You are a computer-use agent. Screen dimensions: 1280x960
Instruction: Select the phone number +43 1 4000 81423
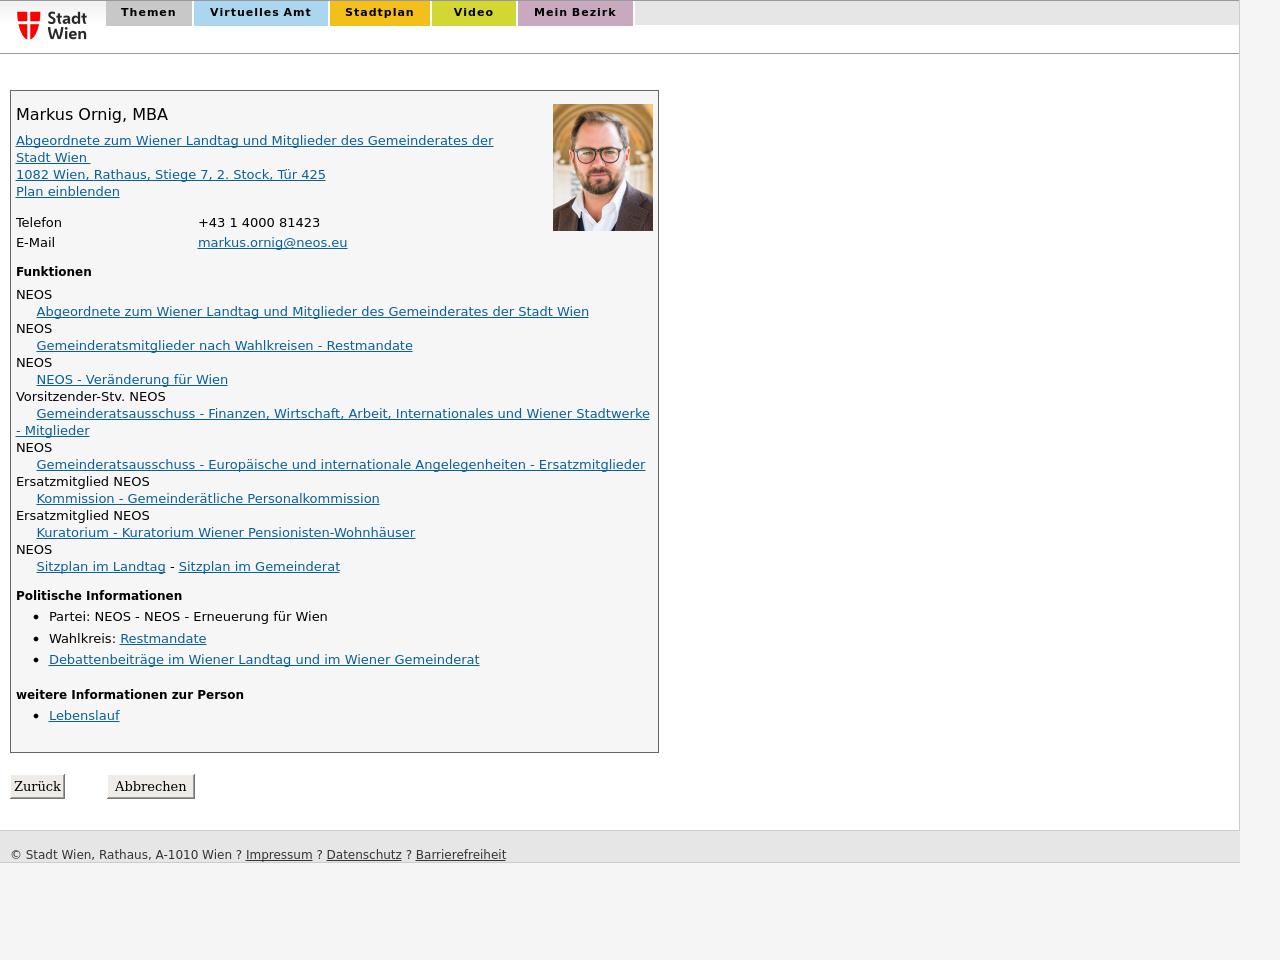259,222
